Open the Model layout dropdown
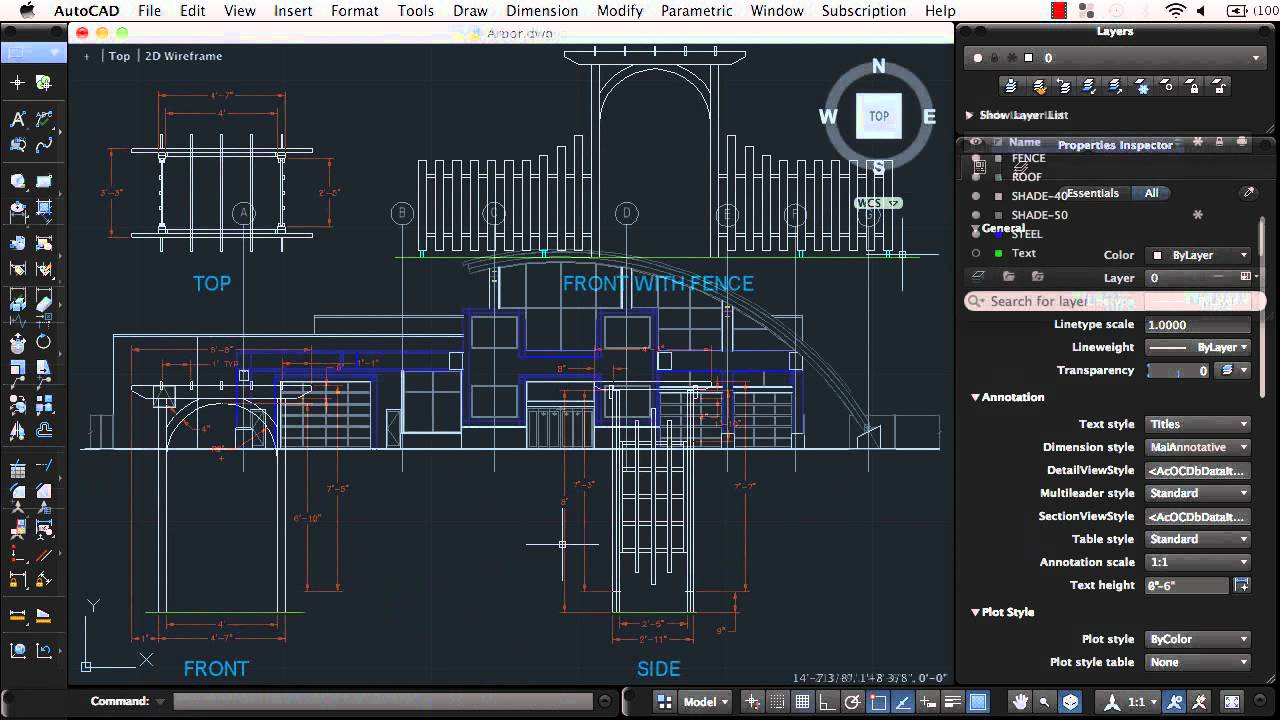This screenshot has height=720, width=1280. (x=706, y=702)
